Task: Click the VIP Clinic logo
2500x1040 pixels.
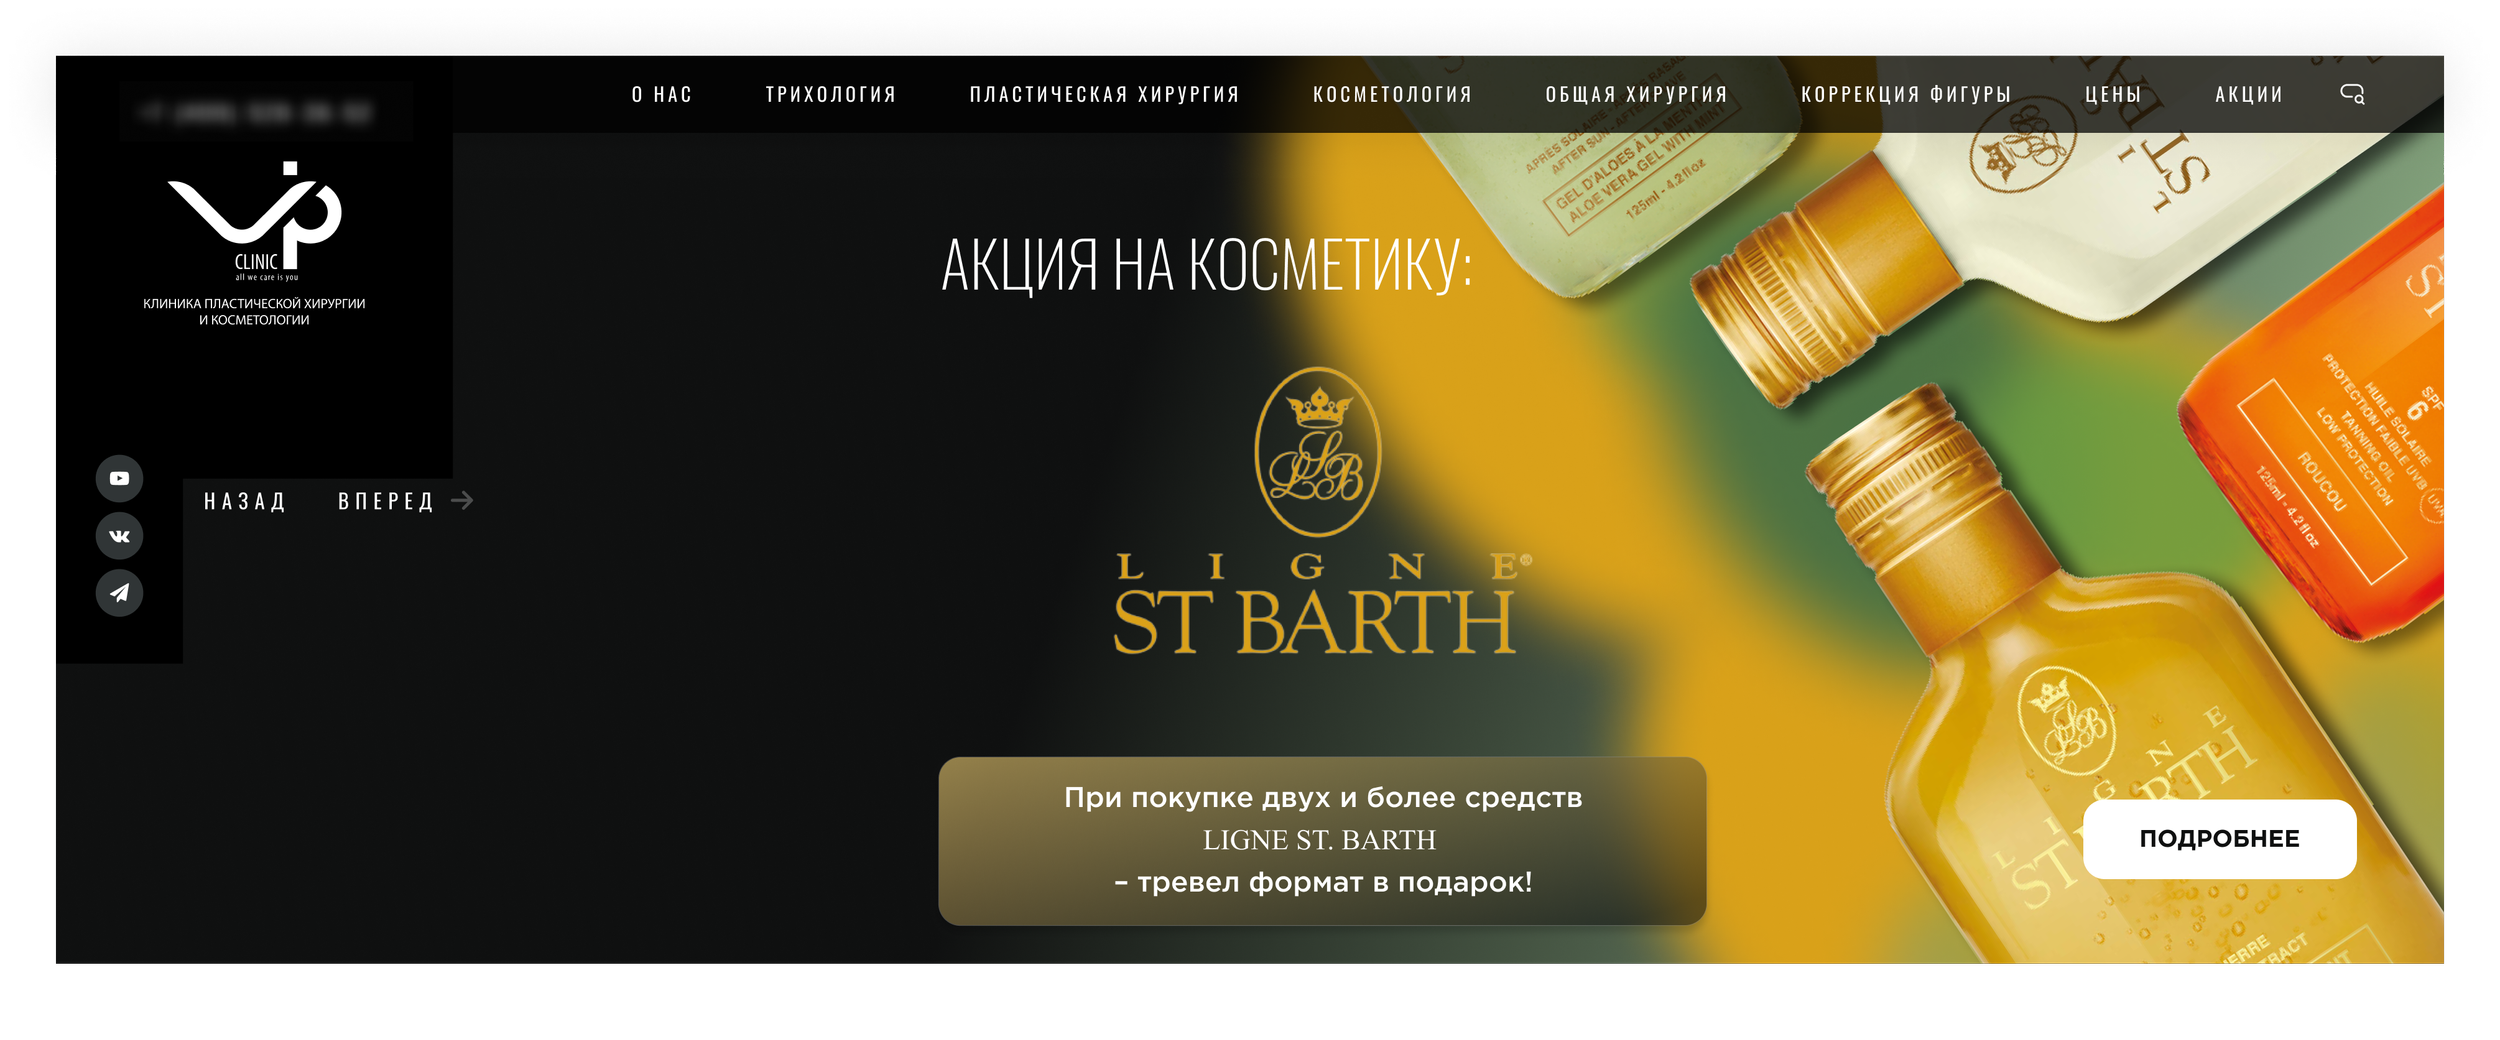Action: [255, 221]
